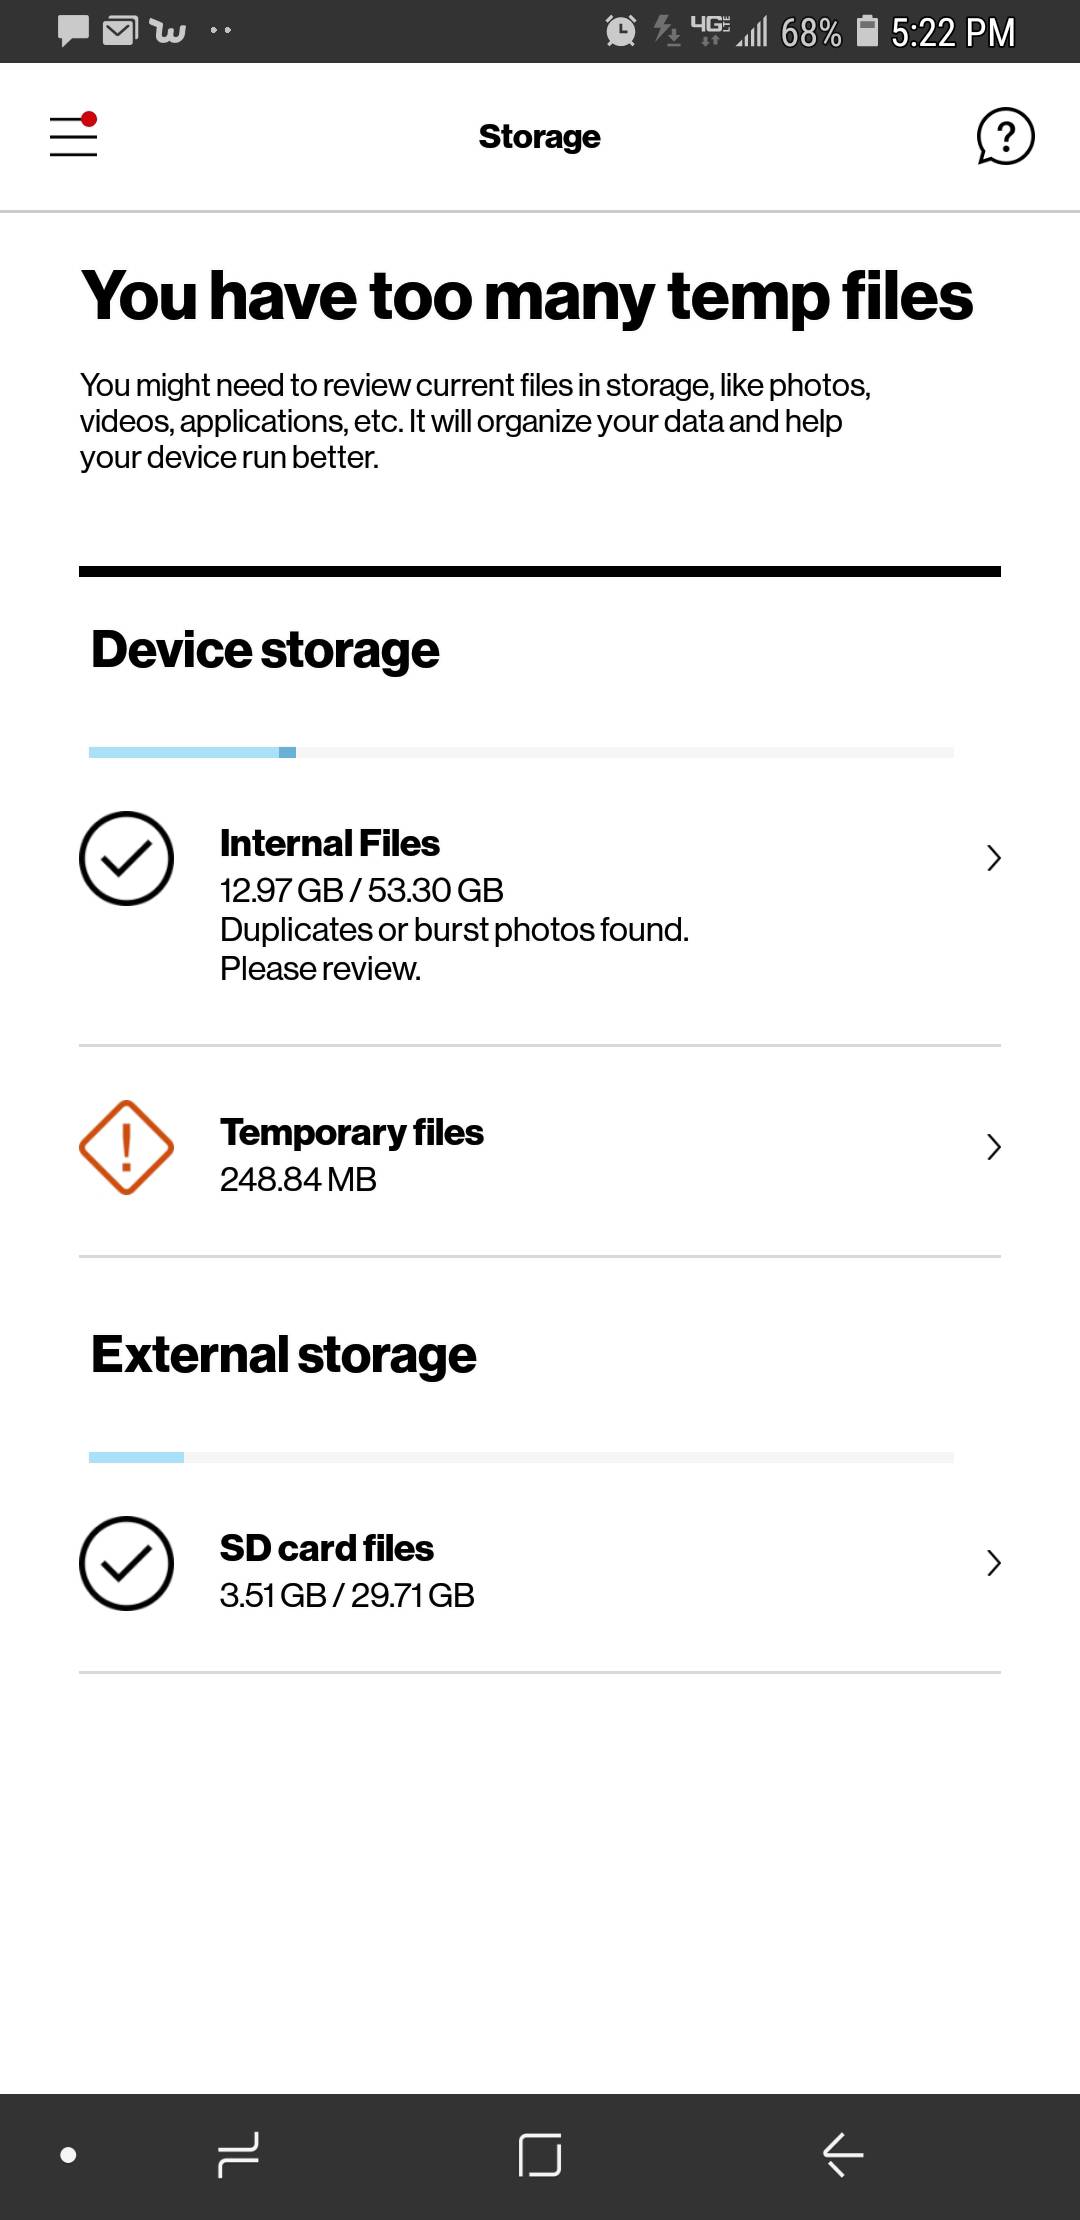1080x2220 pixels.
Task: Open the hamburger navigation menu
Action: [72, 137]
